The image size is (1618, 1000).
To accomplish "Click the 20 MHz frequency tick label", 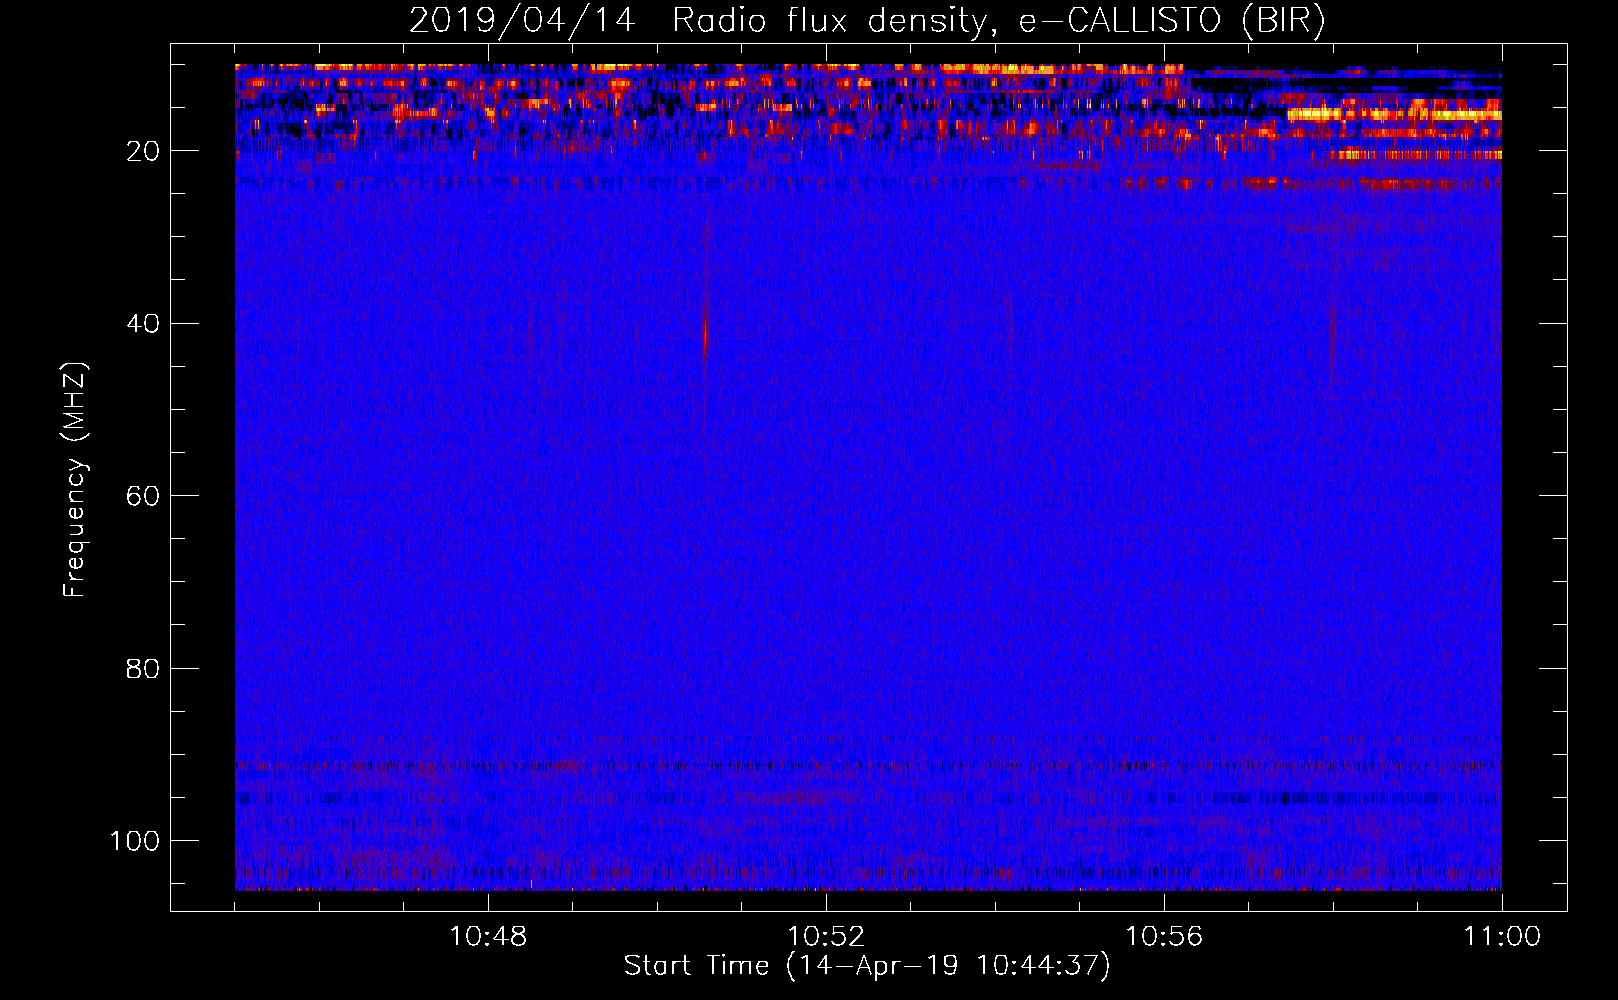I will (x=143, y=151).
